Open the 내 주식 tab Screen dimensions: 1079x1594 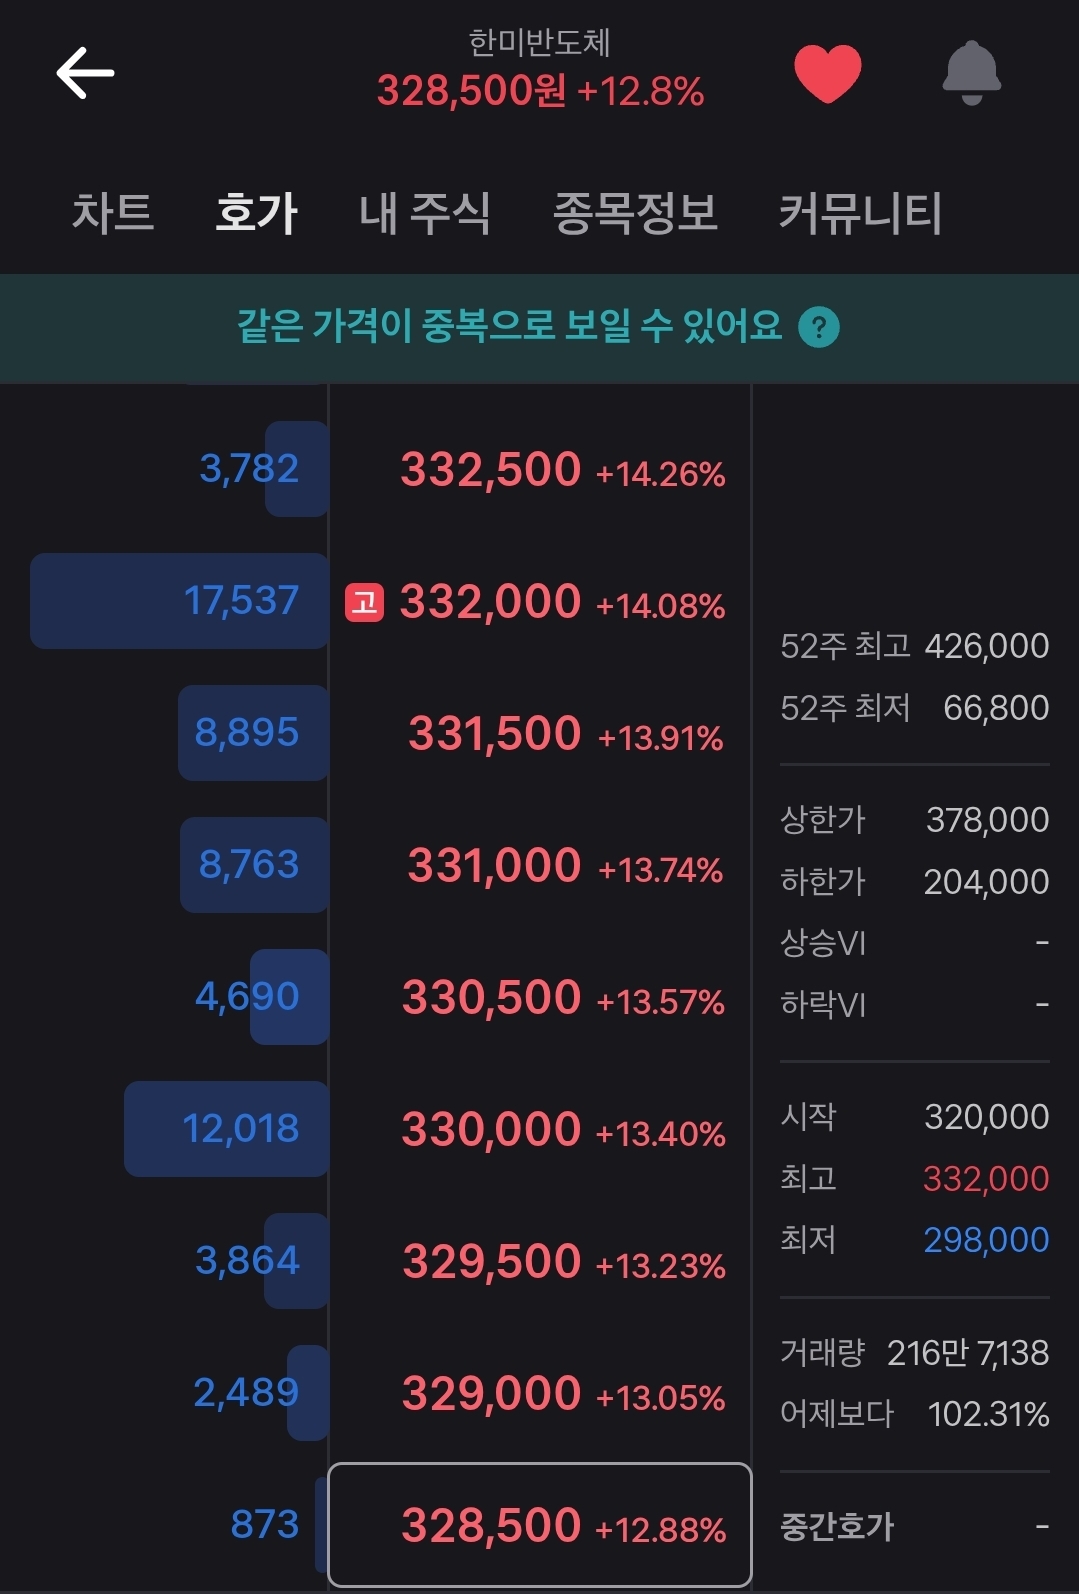click(x=425, y=213)
